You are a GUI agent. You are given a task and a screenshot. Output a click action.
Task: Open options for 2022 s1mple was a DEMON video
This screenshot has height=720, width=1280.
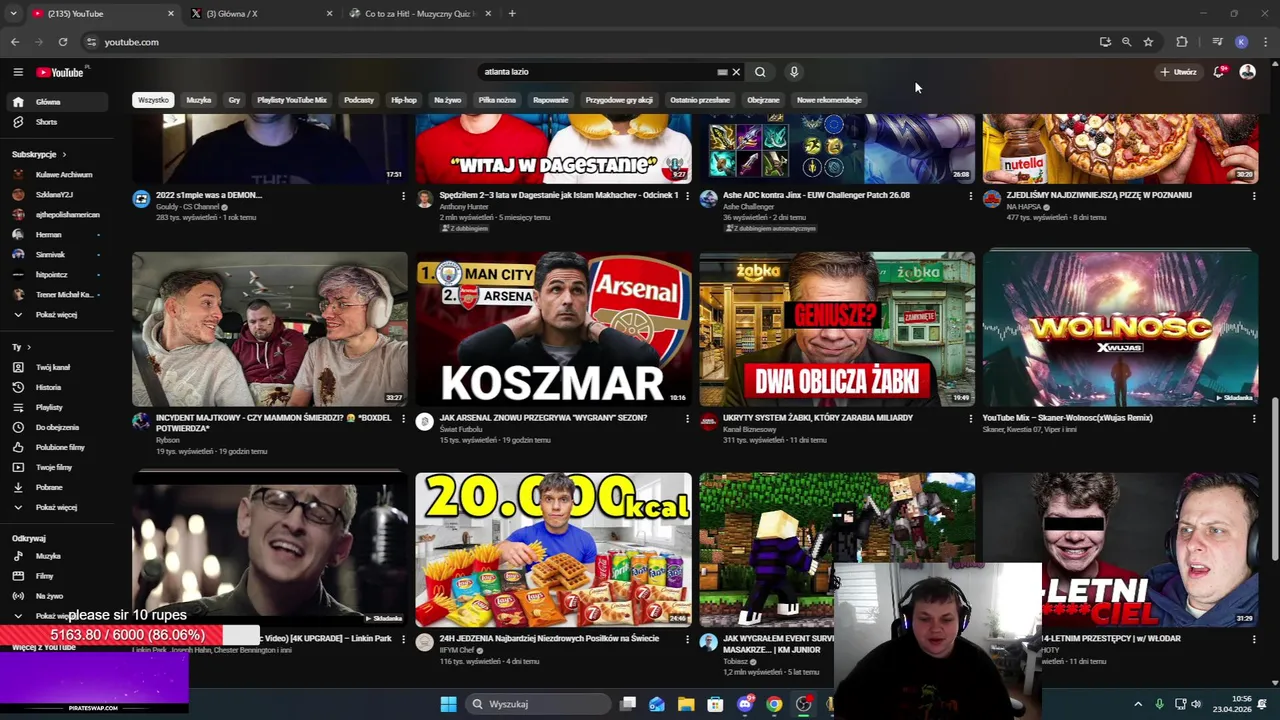tap(403, 196)
